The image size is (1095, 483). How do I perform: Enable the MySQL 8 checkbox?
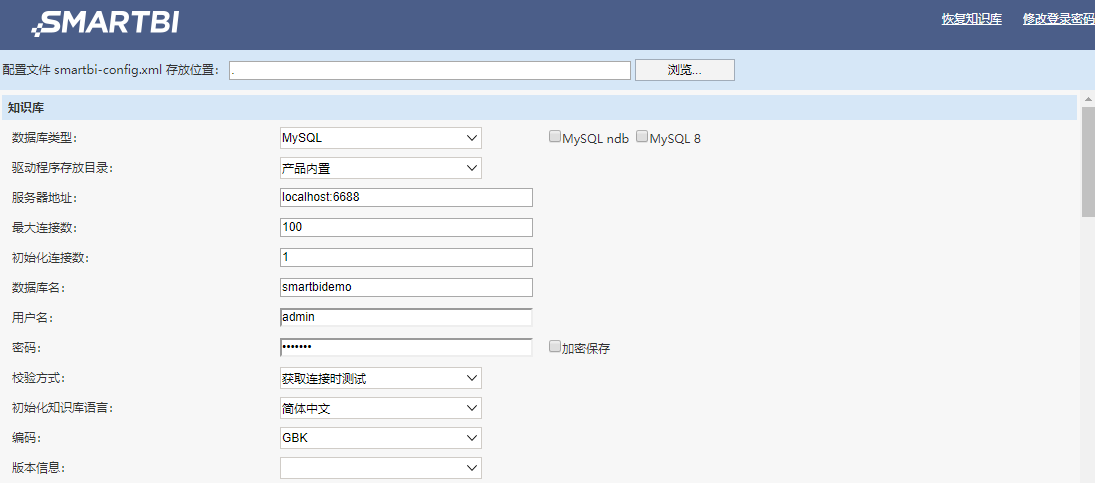point(642,137)
